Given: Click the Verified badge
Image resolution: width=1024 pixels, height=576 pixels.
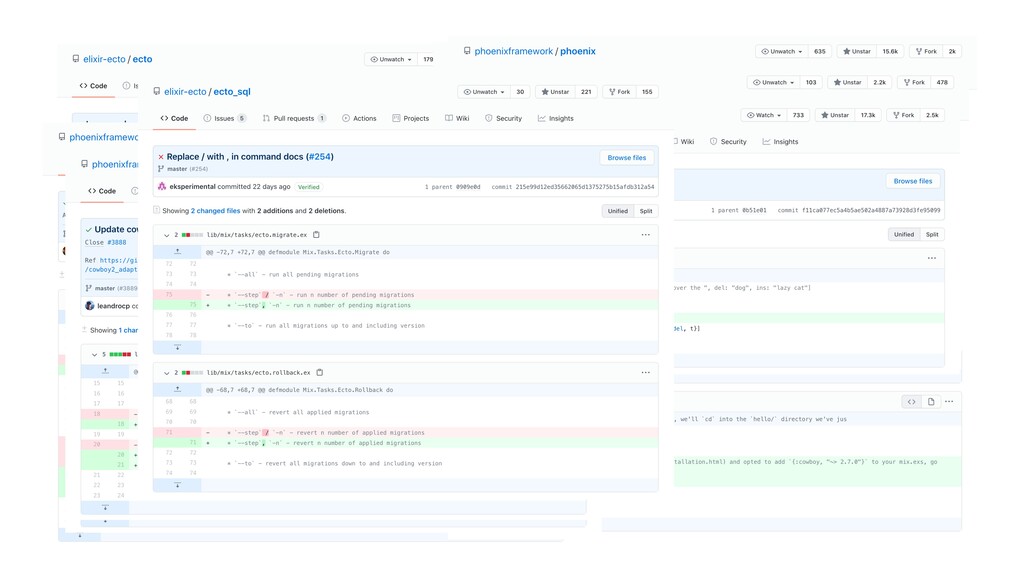Looking at the screenshot, I should 308,187.
